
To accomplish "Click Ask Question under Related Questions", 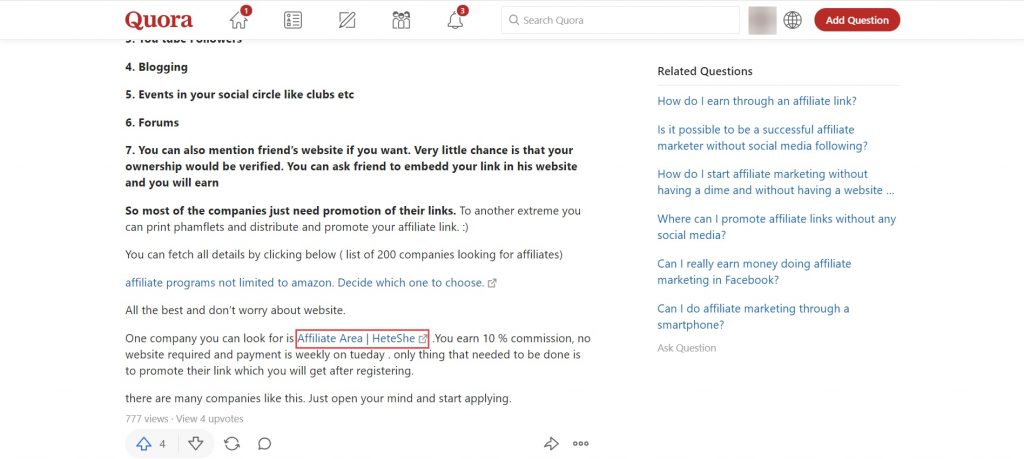I will point(686,348).
